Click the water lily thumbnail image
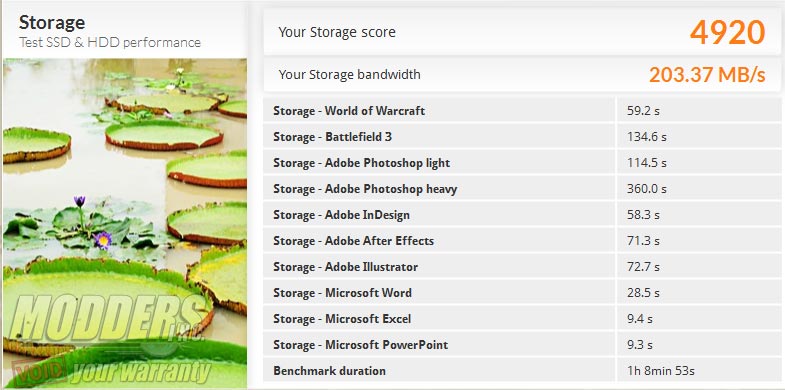Viewport: 785px width, 390px height. coord(125,224)
